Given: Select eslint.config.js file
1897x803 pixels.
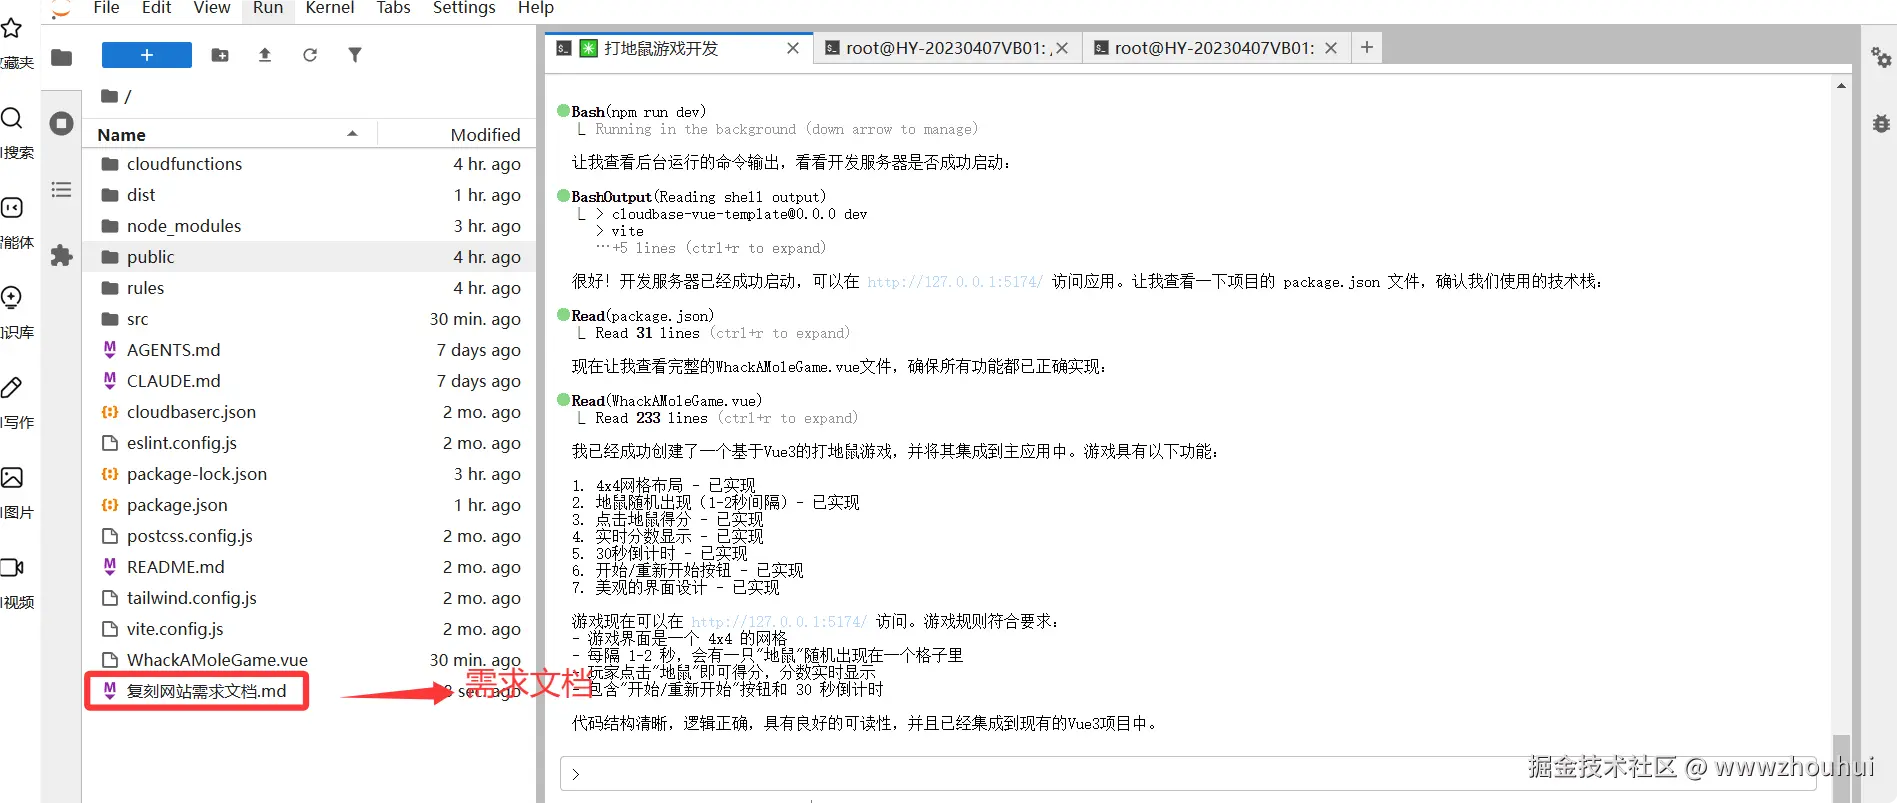Looking at the screenshot, I should pyautogui.click(x=310, y=443).
